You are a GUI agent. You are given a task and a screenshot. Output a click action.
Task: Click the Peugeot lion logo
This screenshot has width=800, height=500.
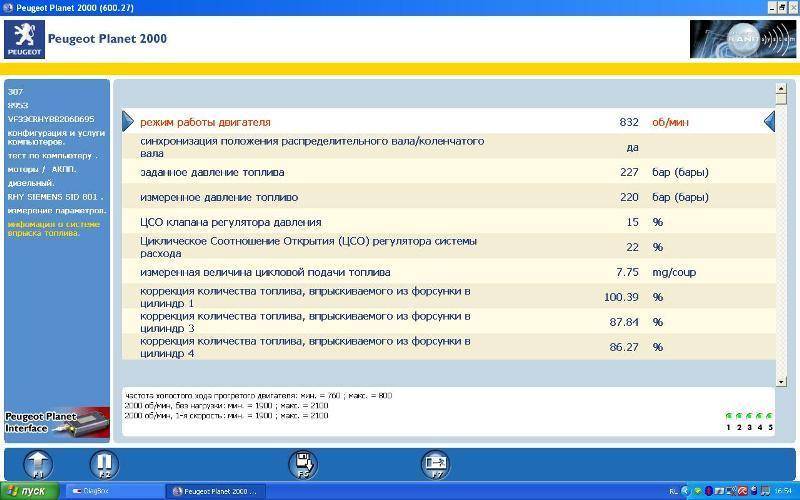pos(23,40)
